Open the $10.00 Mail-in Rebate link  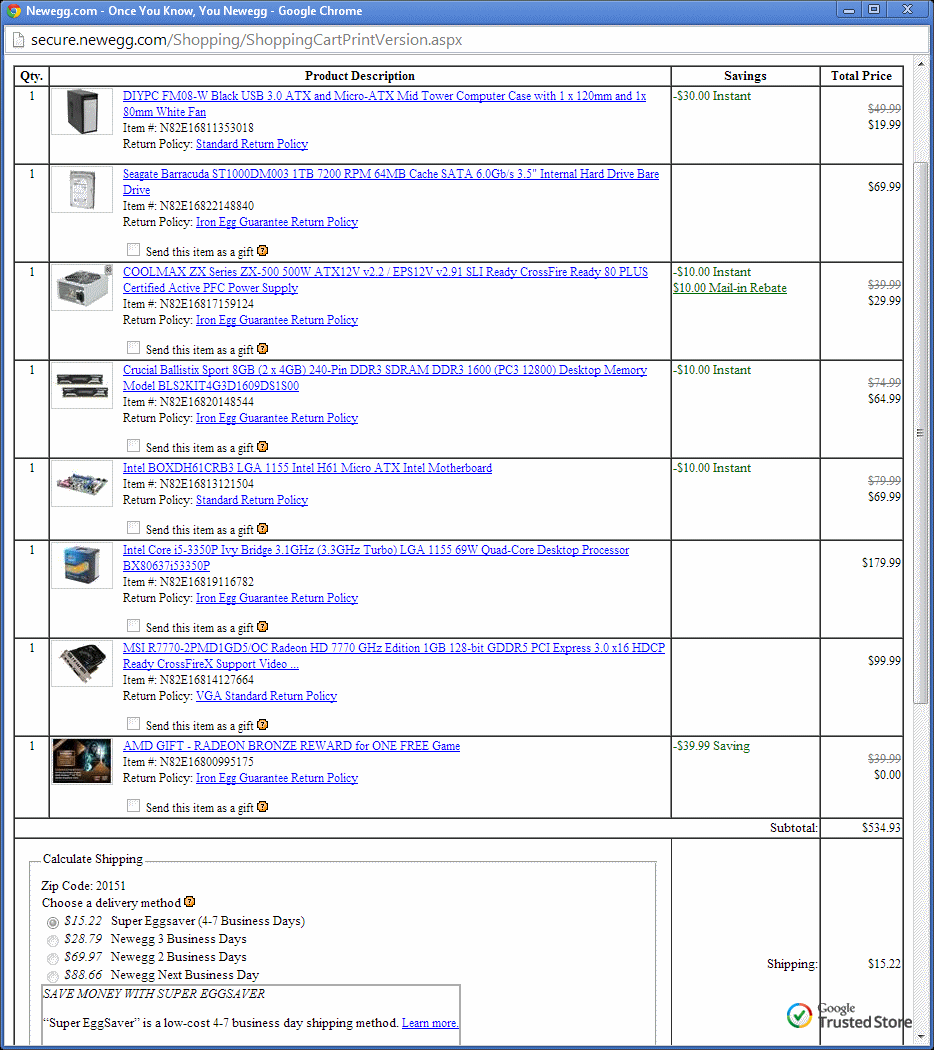point(730,288)
